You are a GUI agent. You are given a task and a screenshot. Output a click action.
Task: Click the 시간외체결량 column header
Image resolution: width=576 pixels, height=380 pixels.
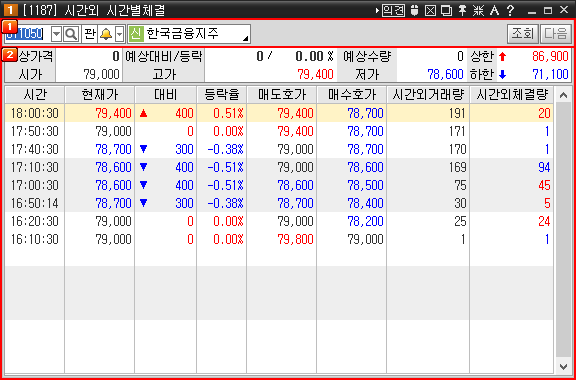[x=511, y=95]
